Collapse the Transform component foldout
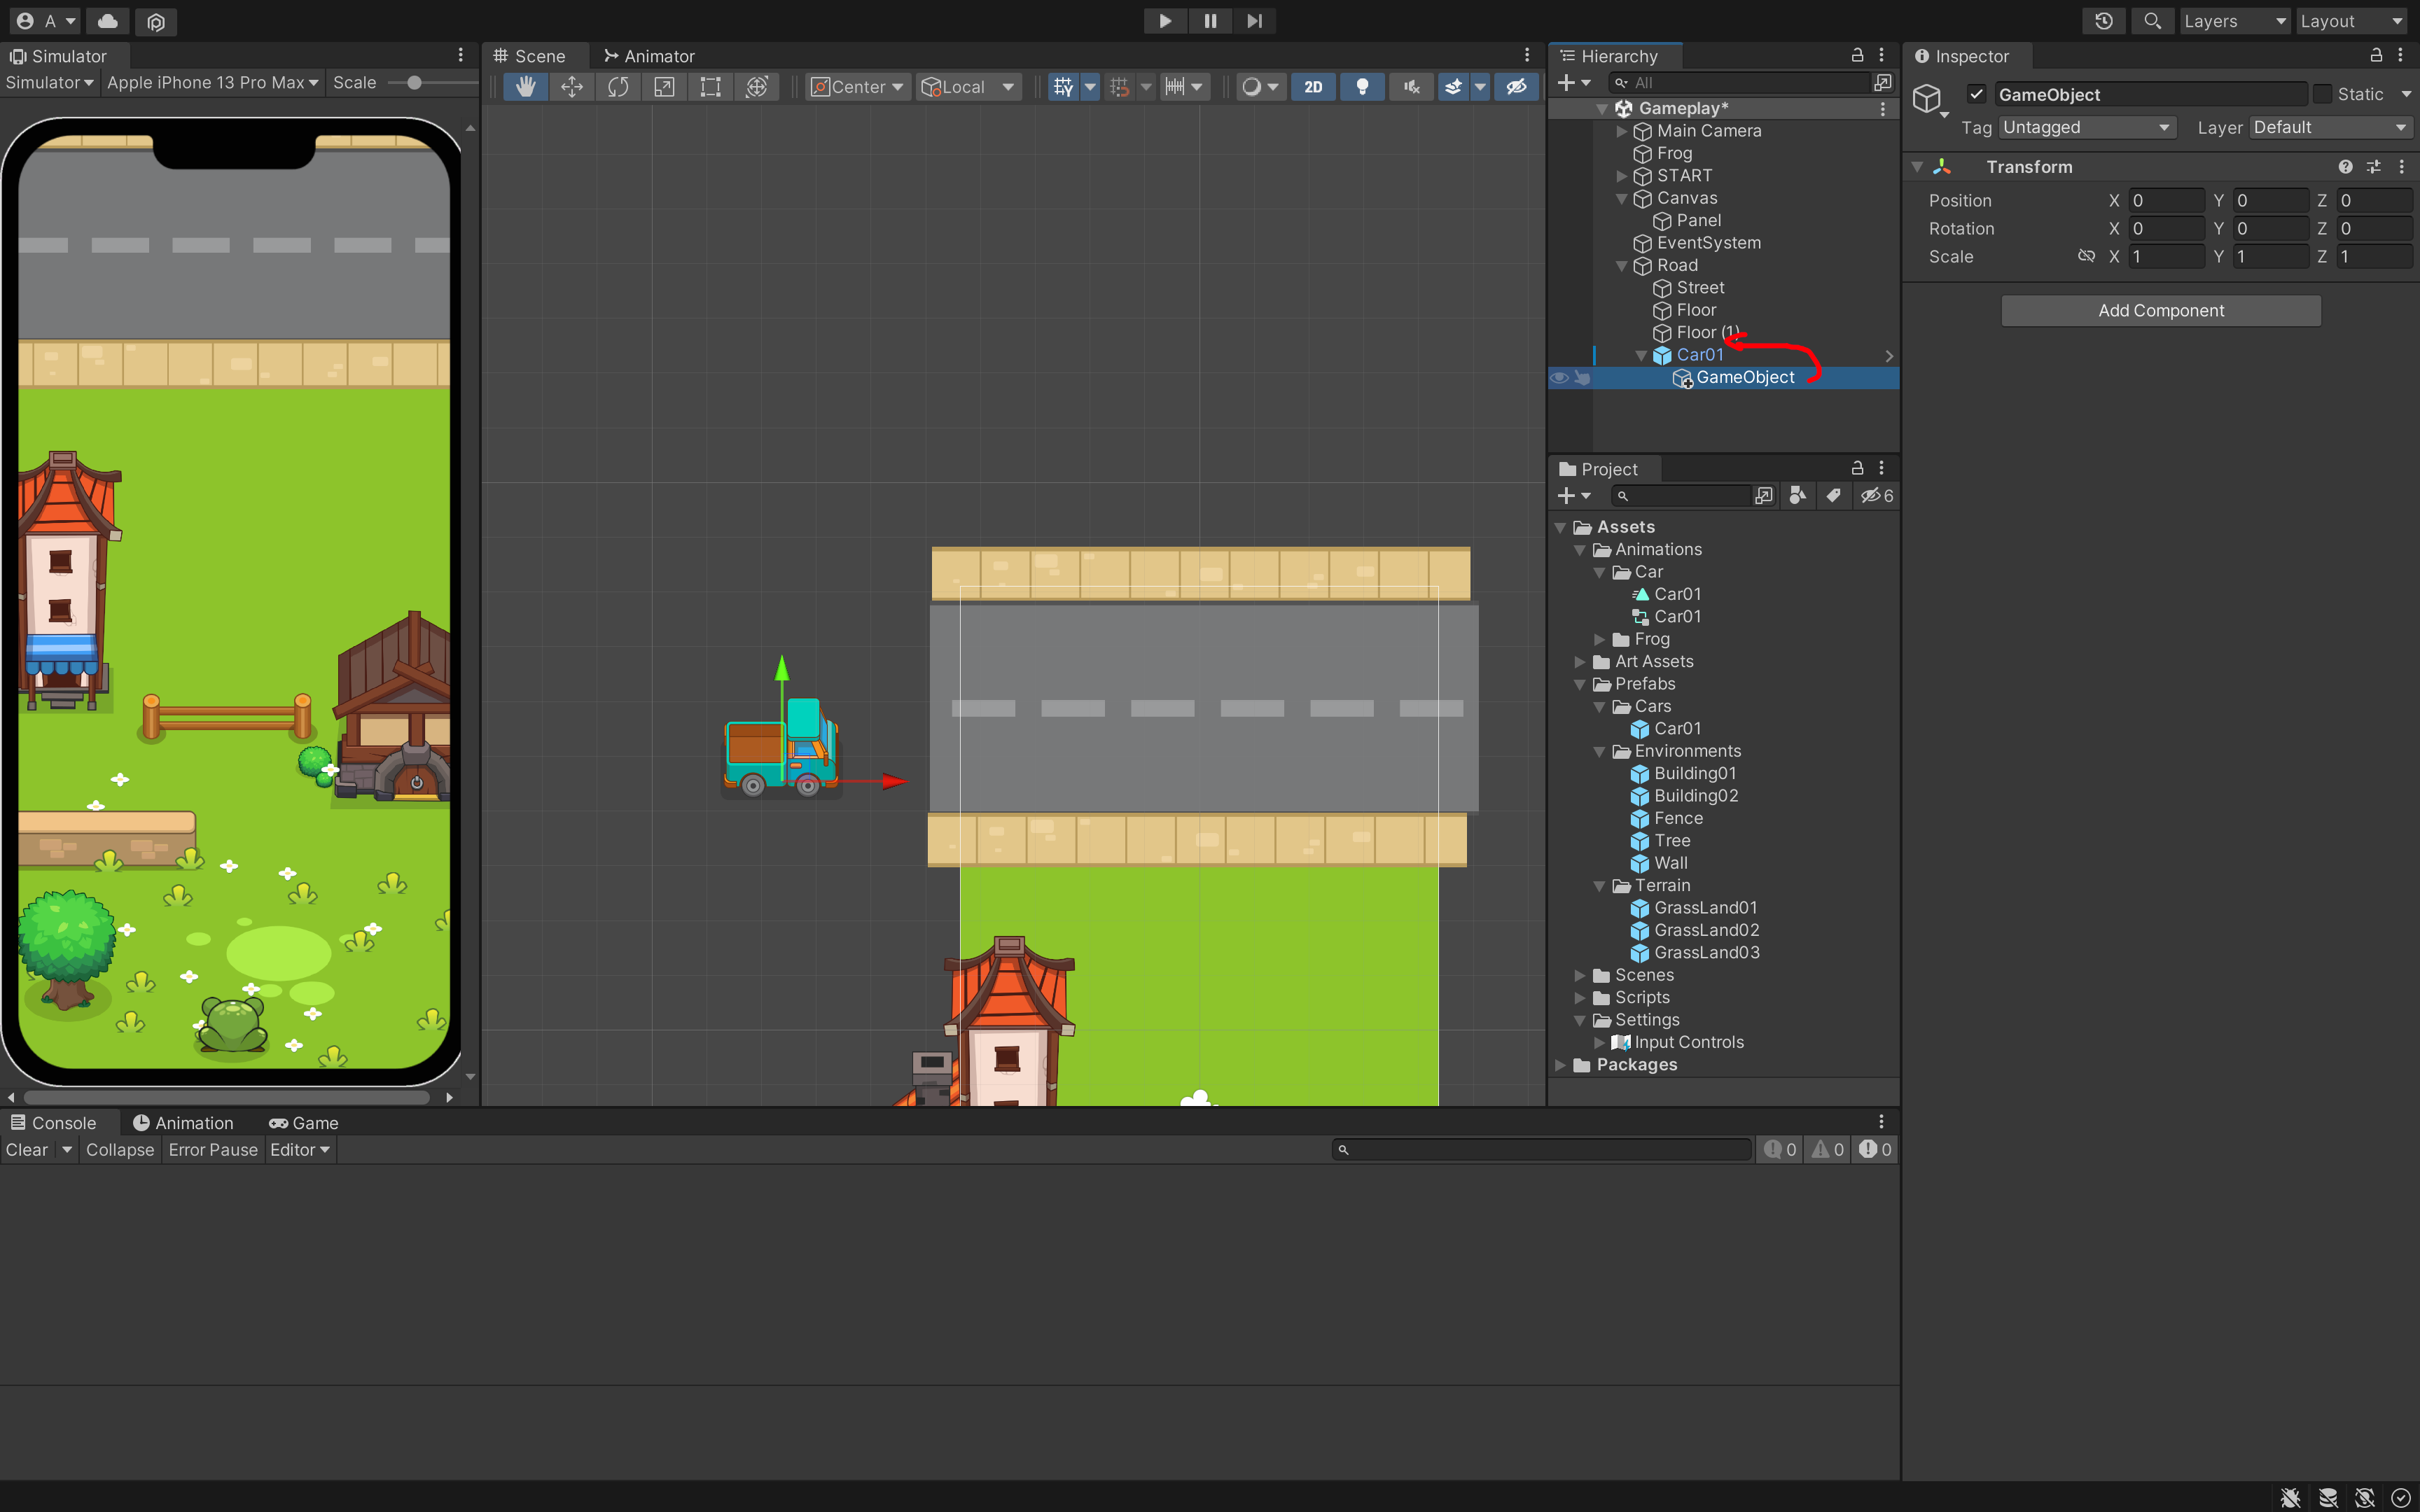This screenshot has width=2420, height=1512. pos(1917,167)
